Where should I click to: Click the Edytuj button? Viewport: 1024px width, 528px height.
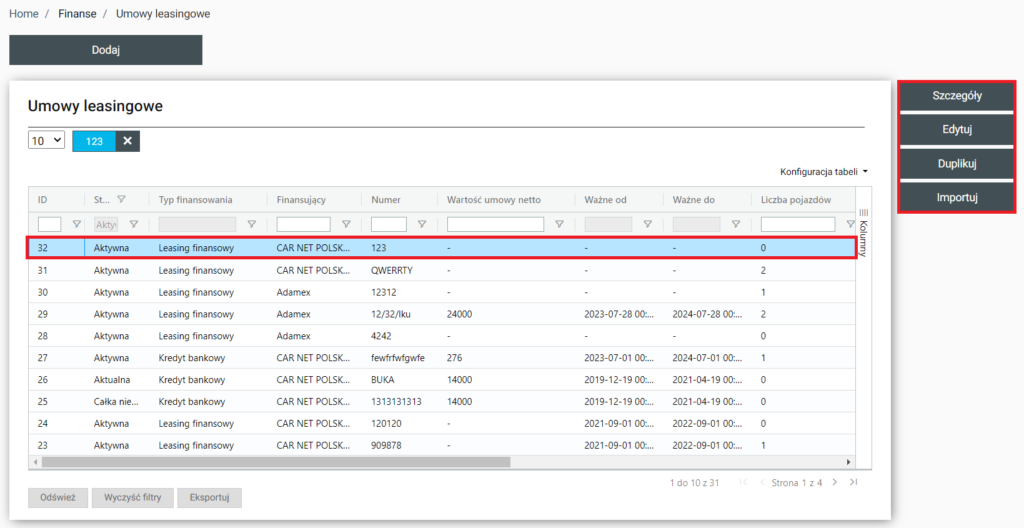coord(956,130)
